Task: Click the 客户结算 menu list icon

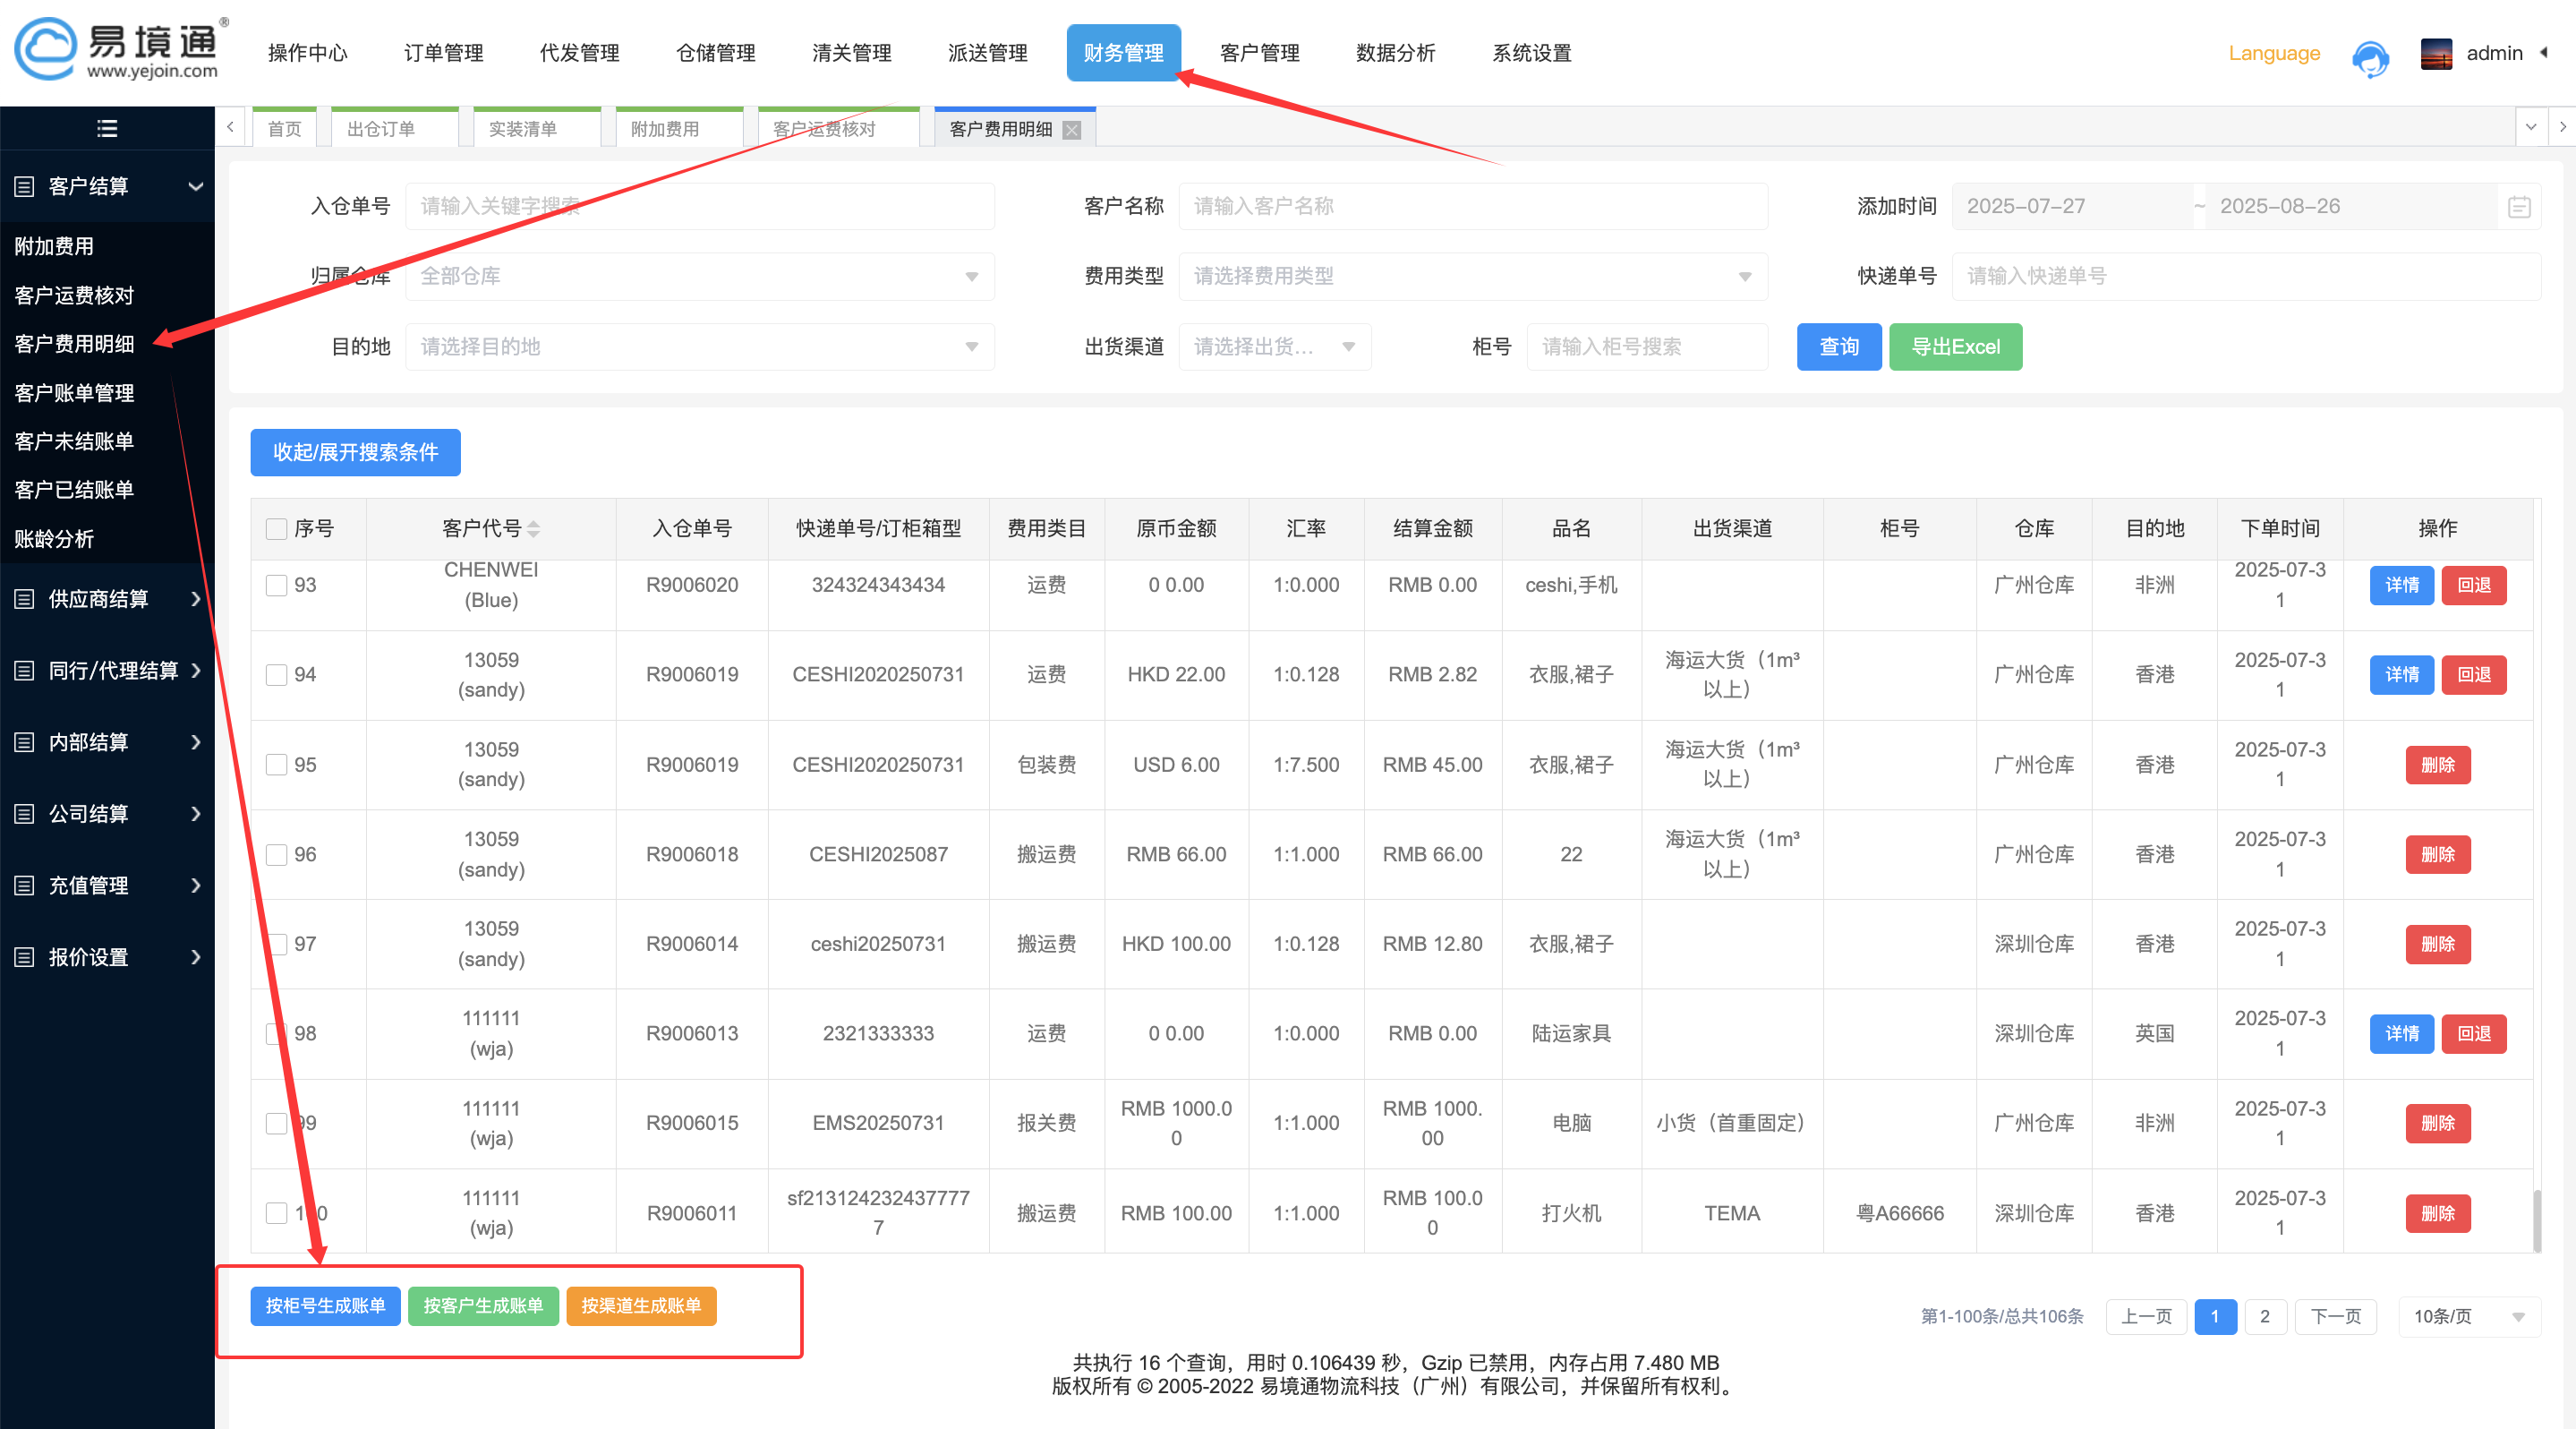Action: (x=25, y=187)
